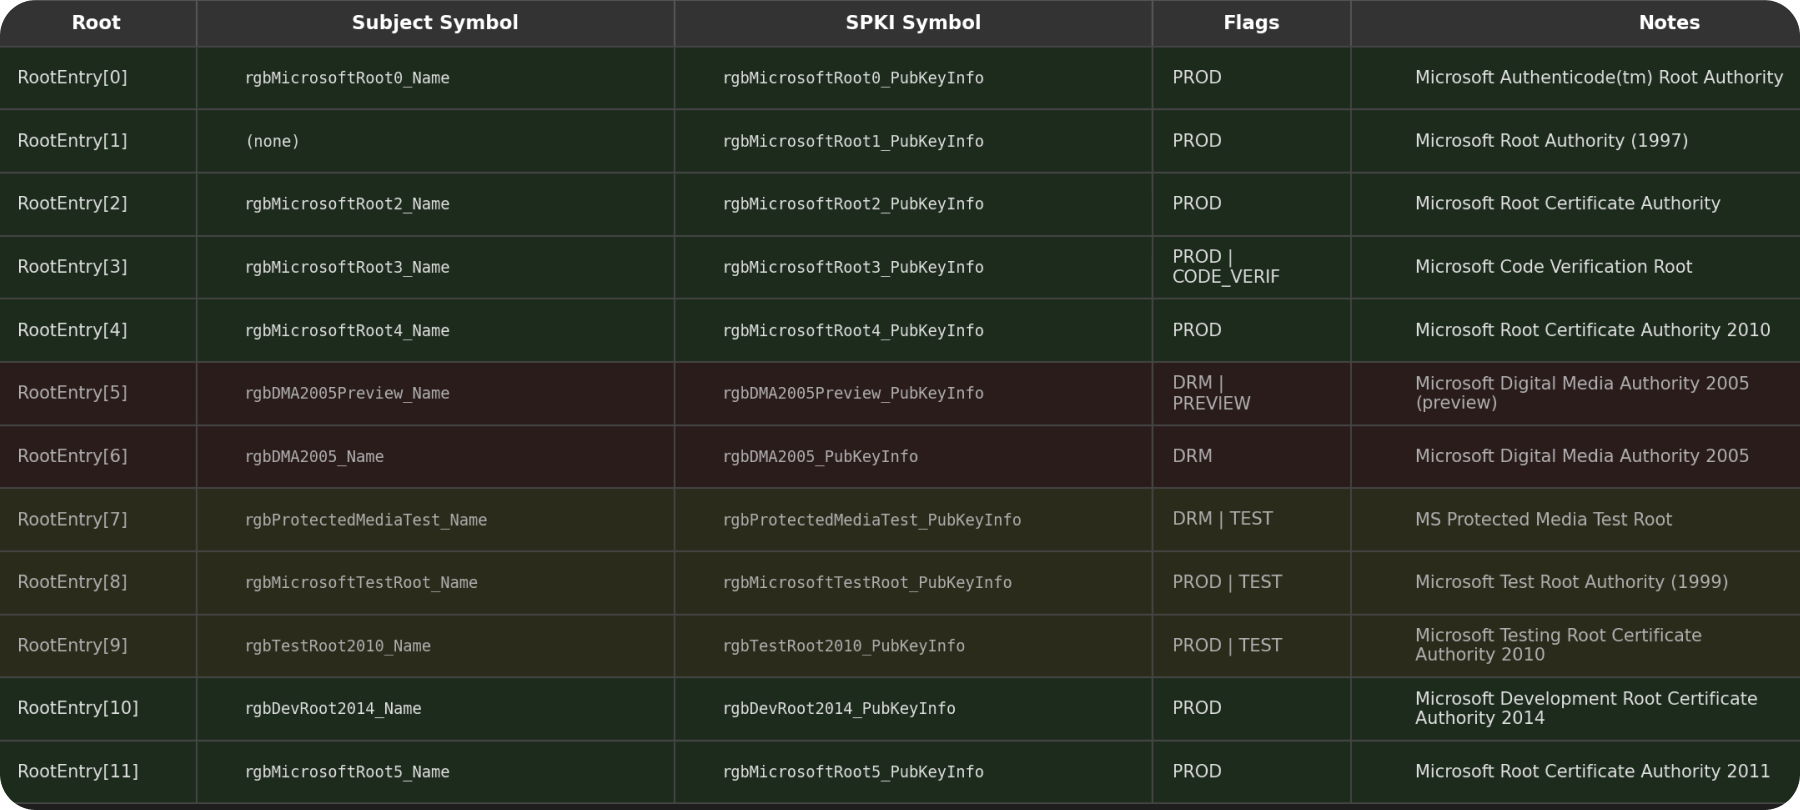The width and height of the screenshot is (1800, 810).
Task: Click rgbMicrosoftRoot5_Name subject symbol
Action: tap(347, 771)
